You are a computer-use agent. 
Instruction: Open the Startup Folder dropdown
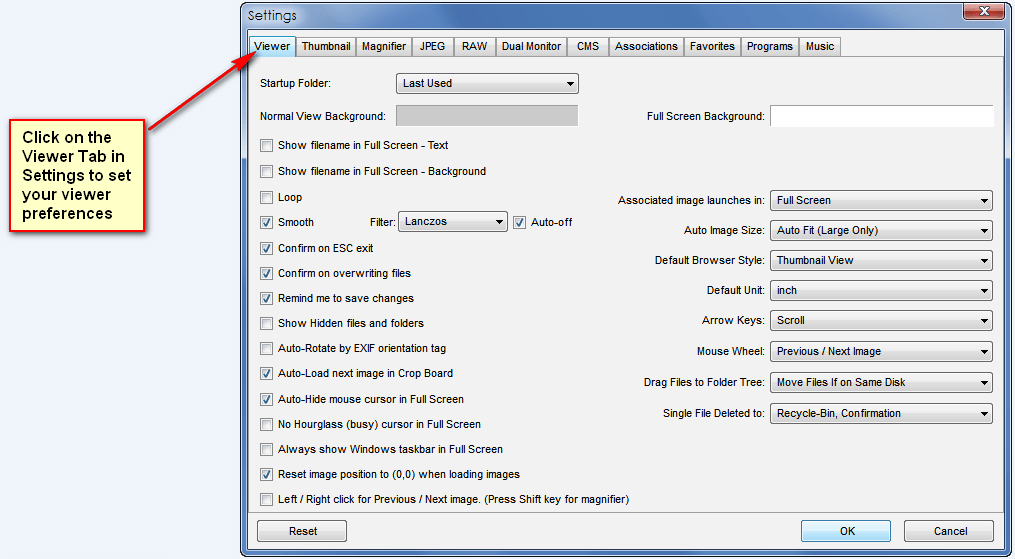[x=487, y=84]
